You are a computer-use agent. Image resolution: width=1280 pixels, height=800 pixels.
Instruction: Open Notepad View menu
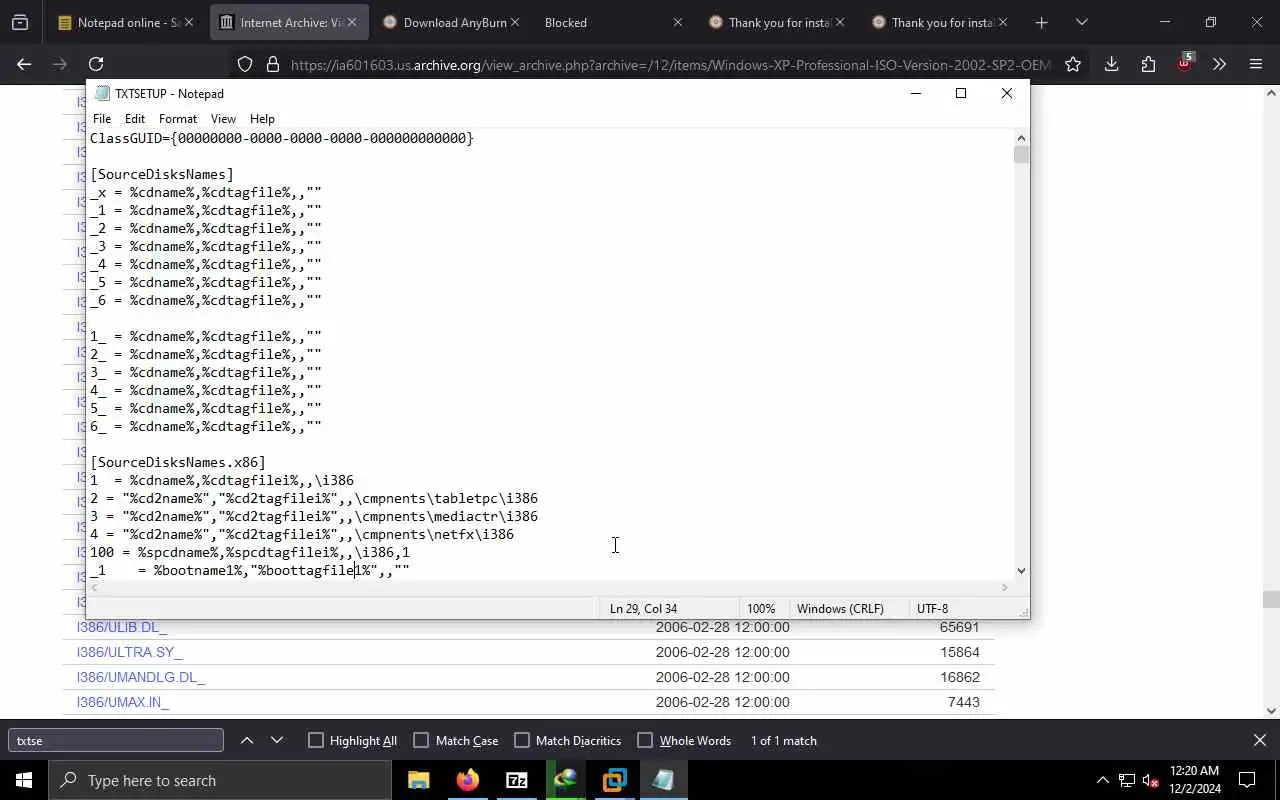tap(223, 118)
